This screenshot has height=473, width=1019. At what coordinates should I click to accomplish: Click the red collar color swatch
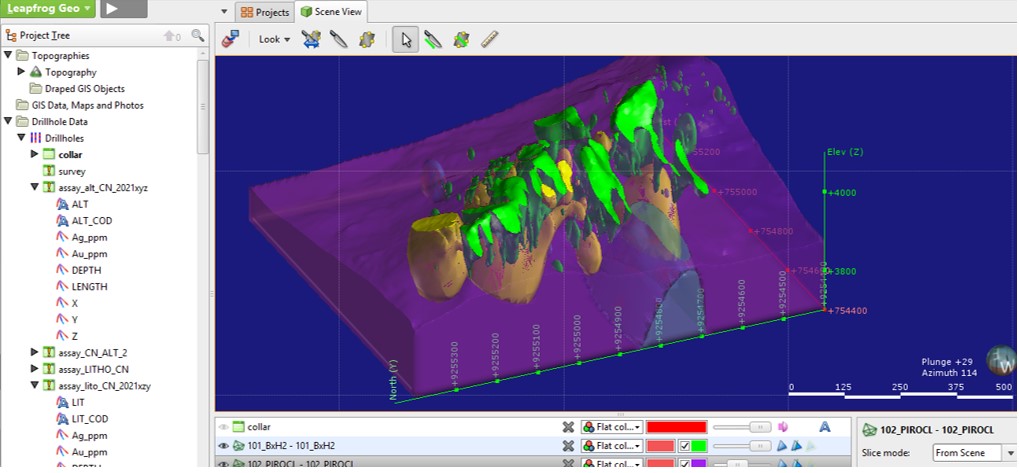tap(676, 427)
